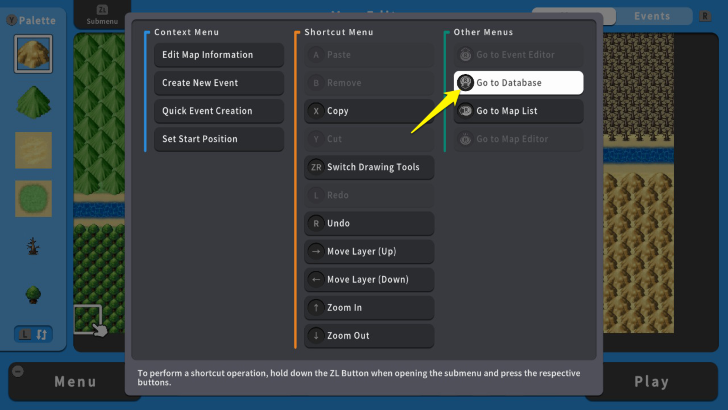The width and height of the screenshot is (728, 410).
Task: Pick the green hill tile in Palette
Action: pyautogui.click(x=33, y=102)
